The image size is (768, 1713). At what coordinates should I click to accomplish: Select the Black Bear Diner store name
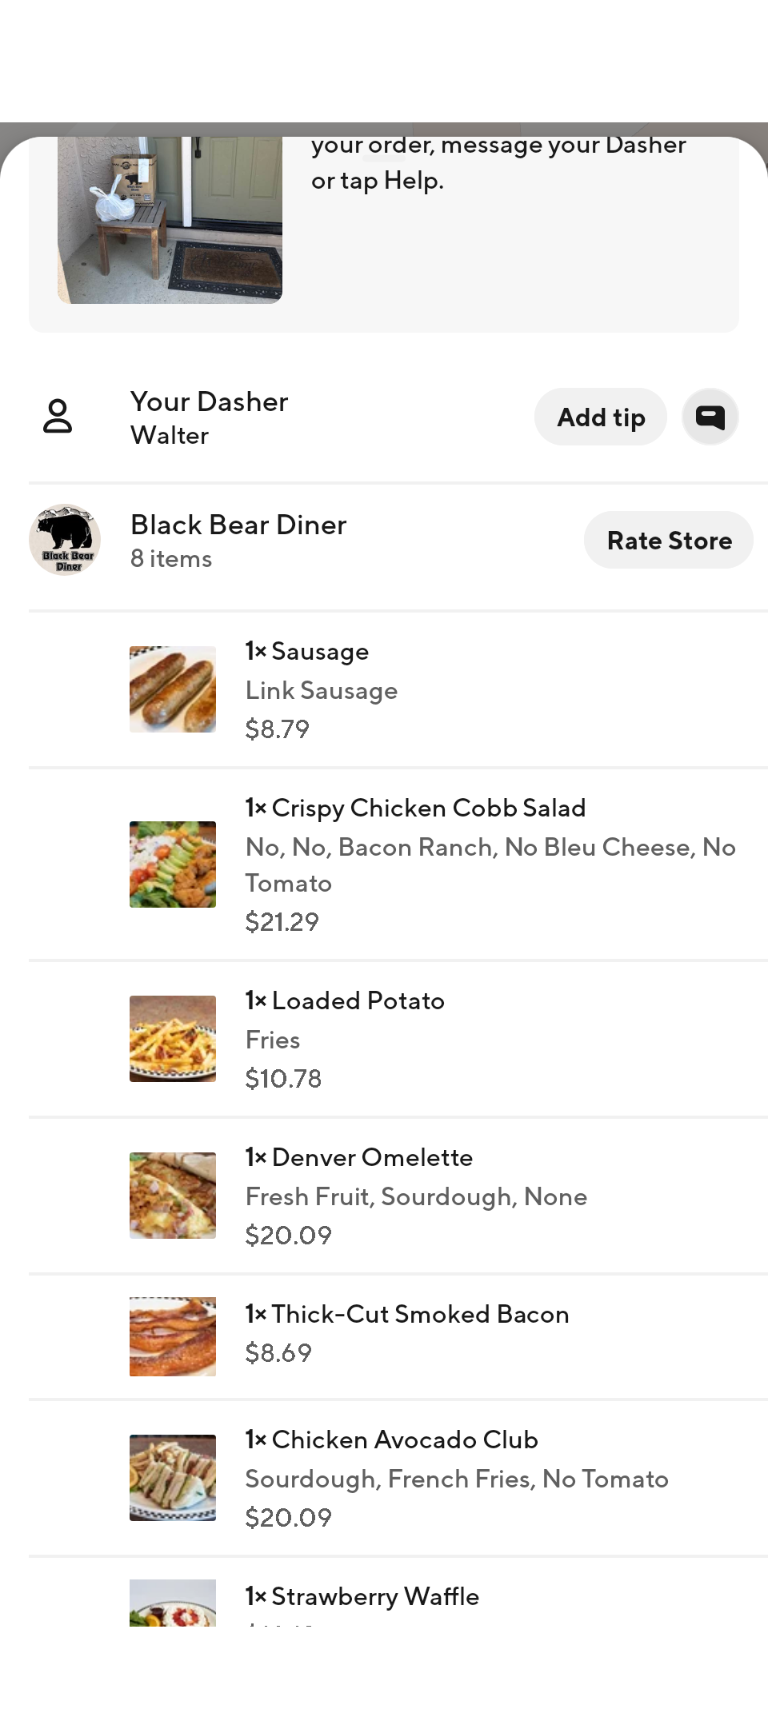tap(238, 525)
